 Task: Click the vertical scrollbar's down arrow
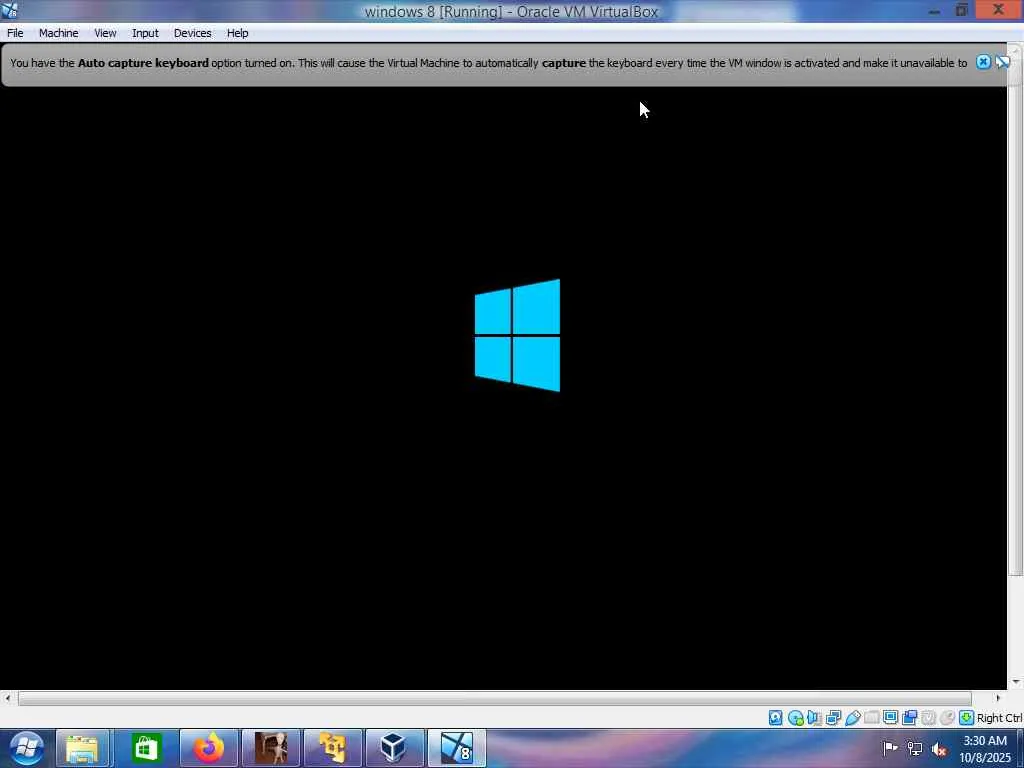pos(1016,682)
